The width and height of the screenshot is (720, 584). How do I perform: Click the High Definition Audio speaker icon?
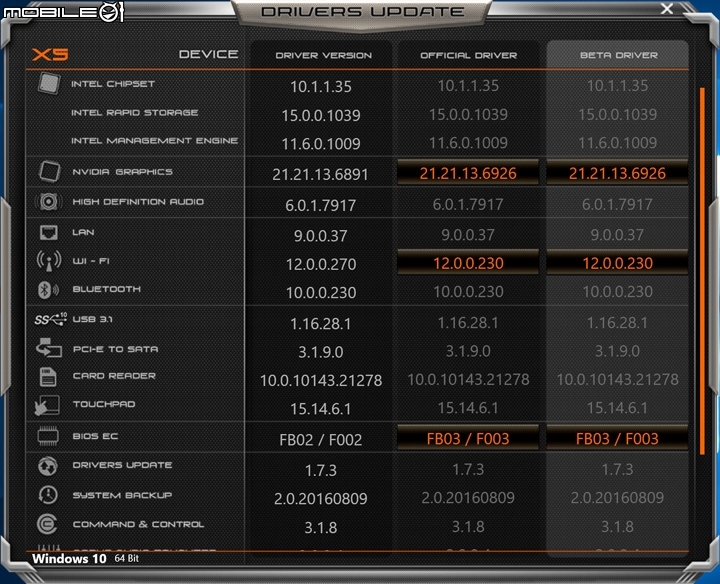[x=48, y=202]
